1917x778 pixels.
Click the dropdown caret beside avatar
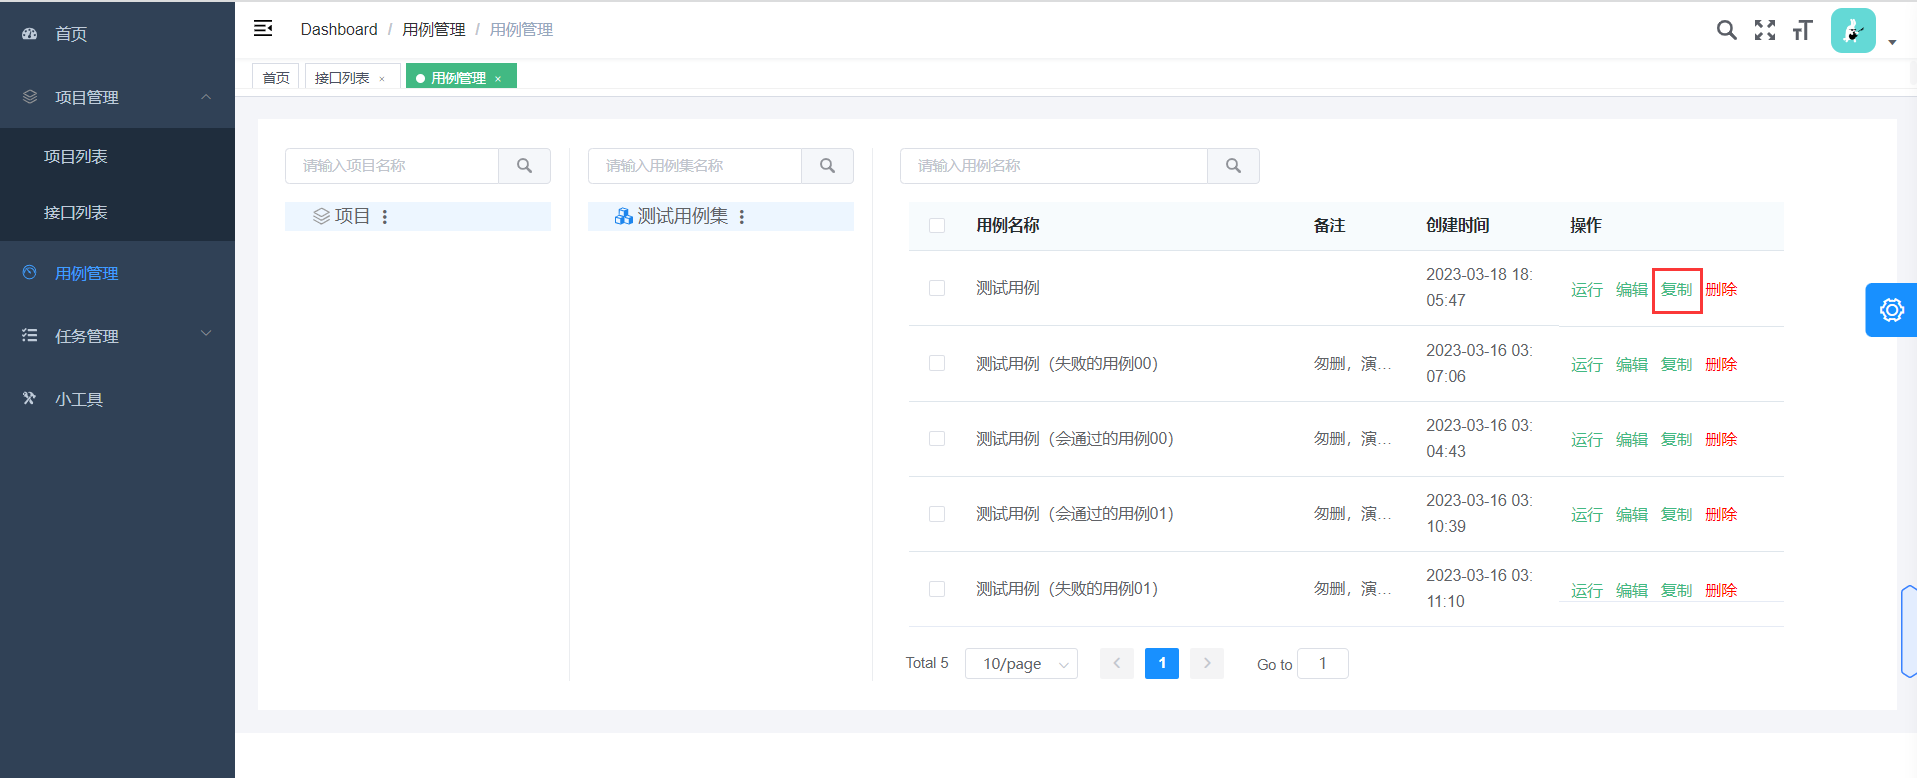point(1892,42)
